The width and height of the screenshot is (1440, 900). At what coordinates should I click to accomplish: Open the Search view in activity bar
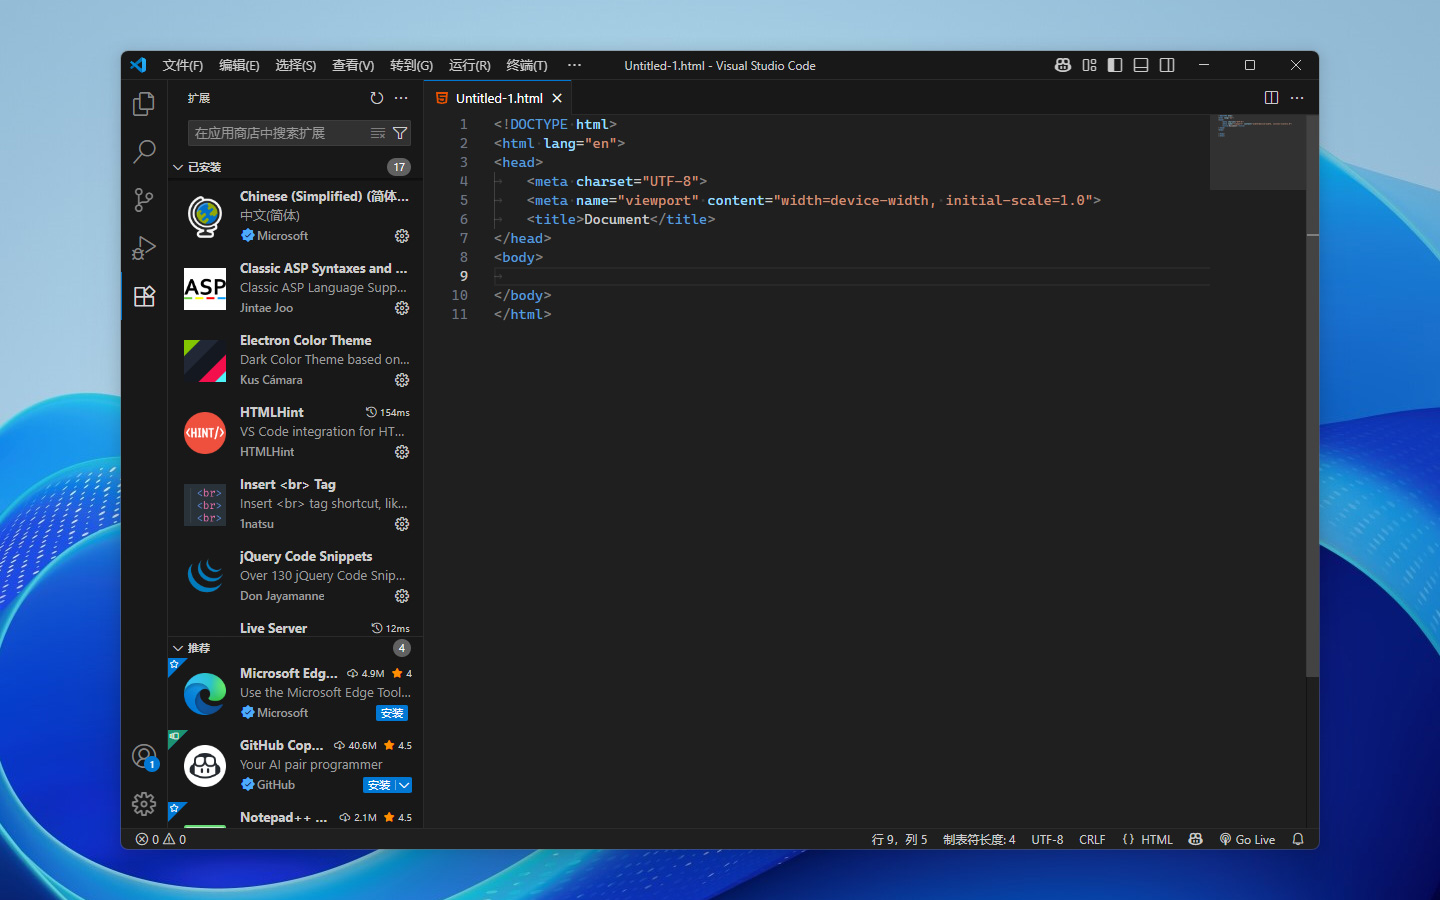point(144,152)
